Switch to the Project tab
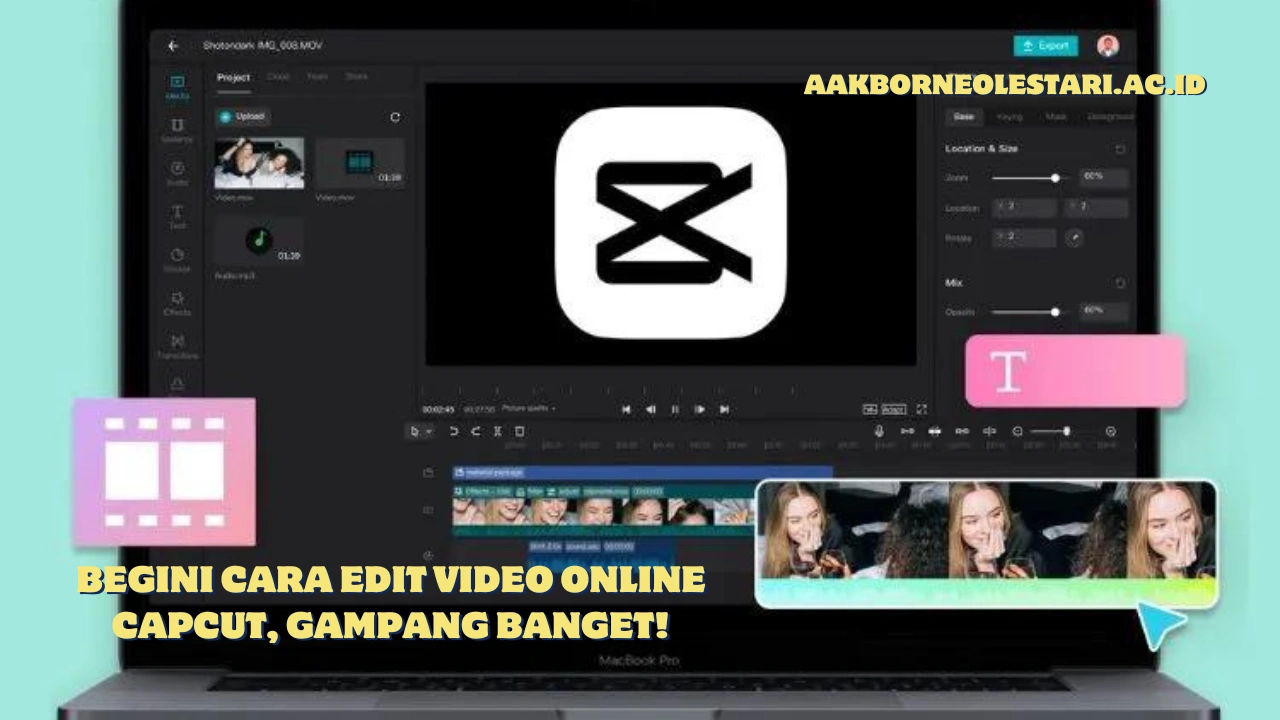This screenshot has height=720, width=1280. [x=234, y=77]
